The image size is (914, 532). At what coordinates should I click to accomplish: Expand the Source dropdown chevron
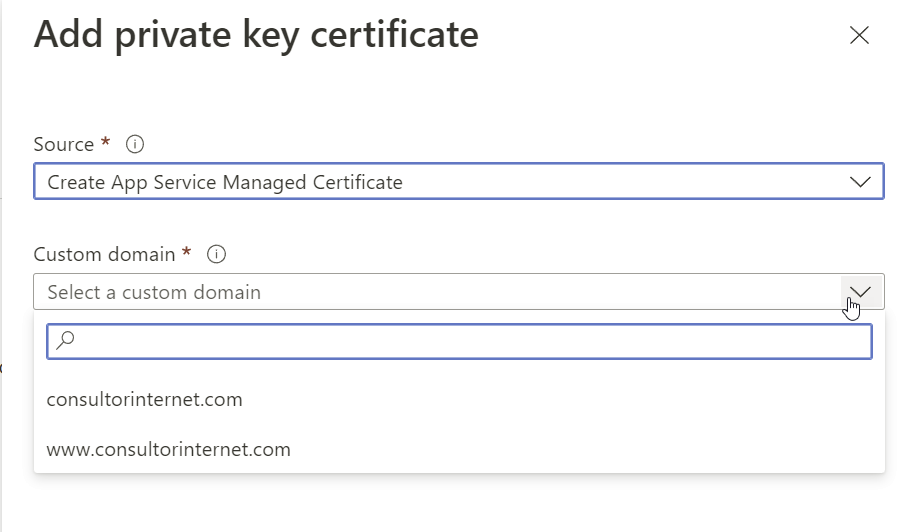click(x=860, y=182)
